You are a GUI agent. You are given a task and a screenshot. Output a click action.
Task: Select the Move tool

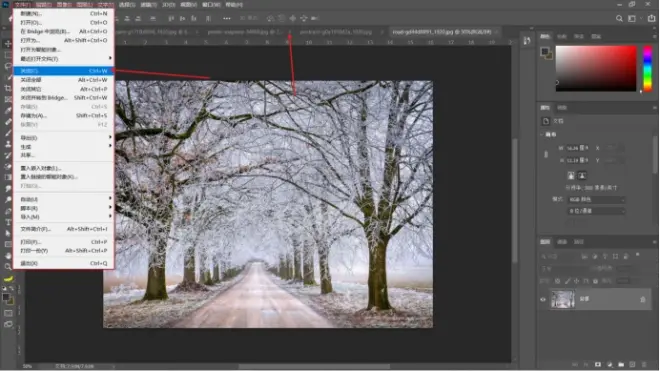click(x=8, y=44)
